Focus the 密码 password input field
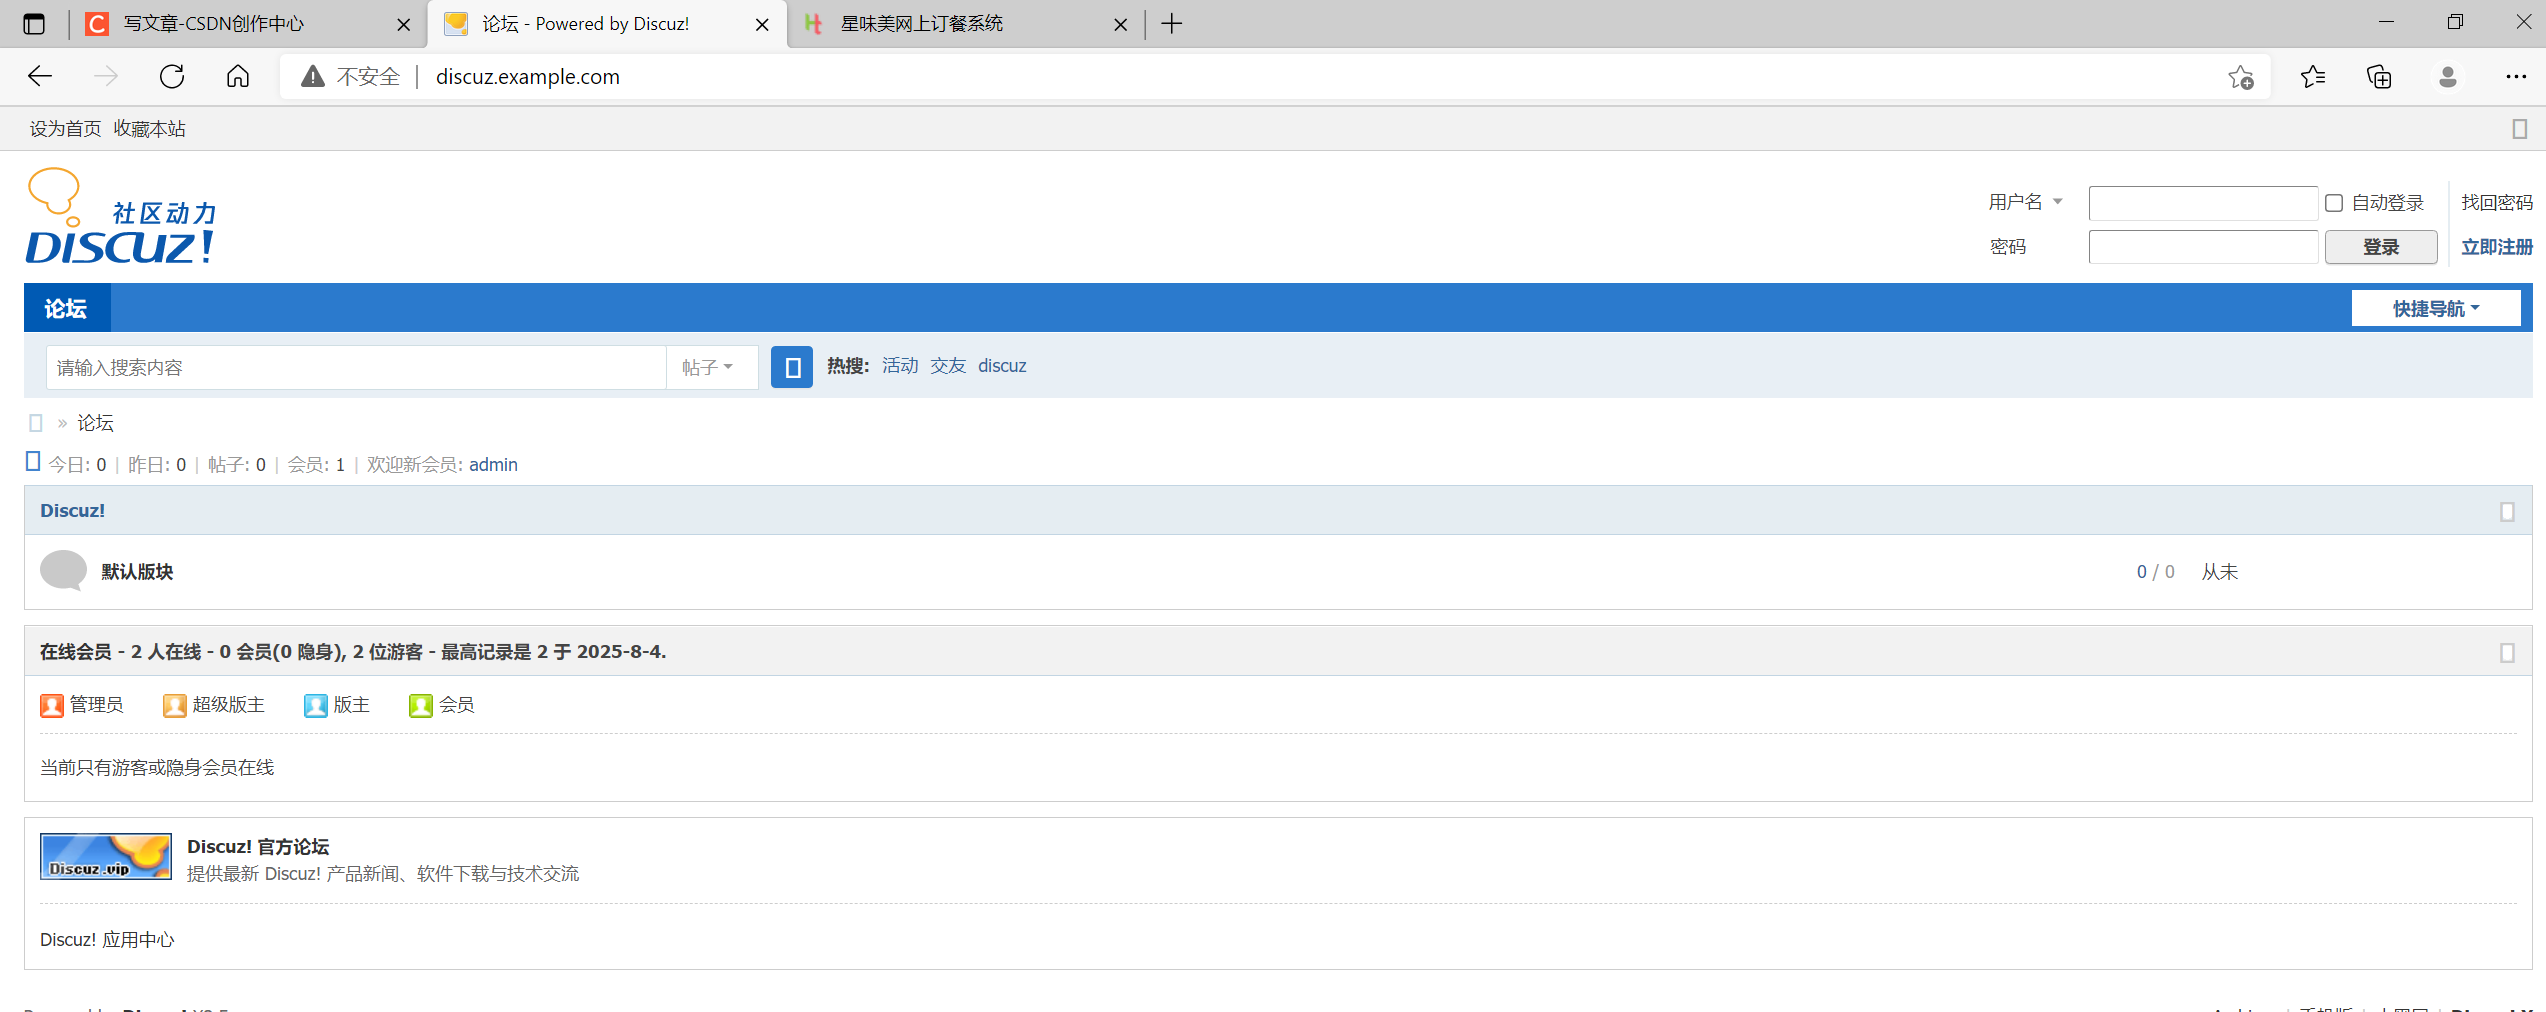 pos(2203,247)
